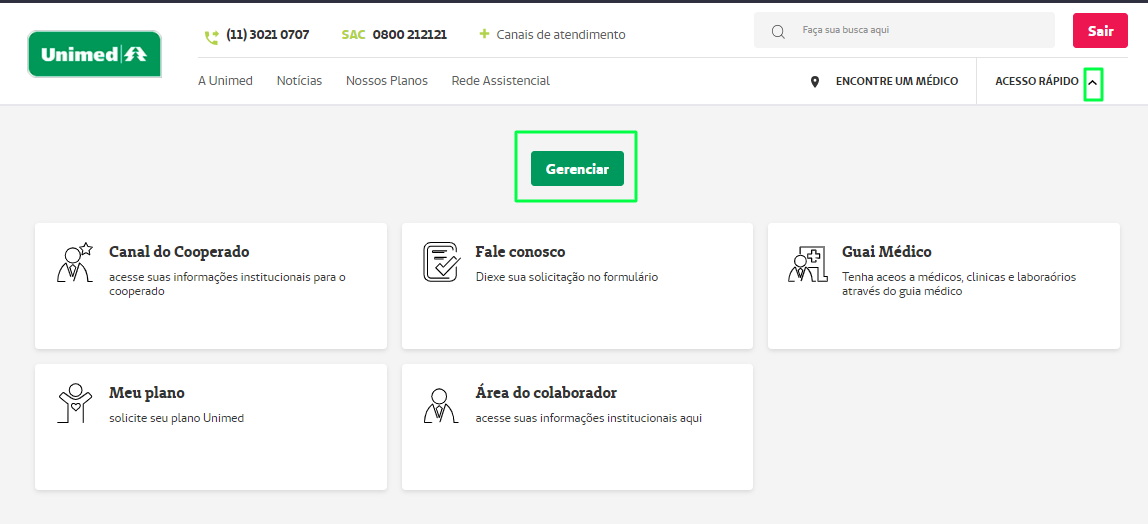Click Encontre um Médico link
This screenshot has width=1148, height=524.
897,81
